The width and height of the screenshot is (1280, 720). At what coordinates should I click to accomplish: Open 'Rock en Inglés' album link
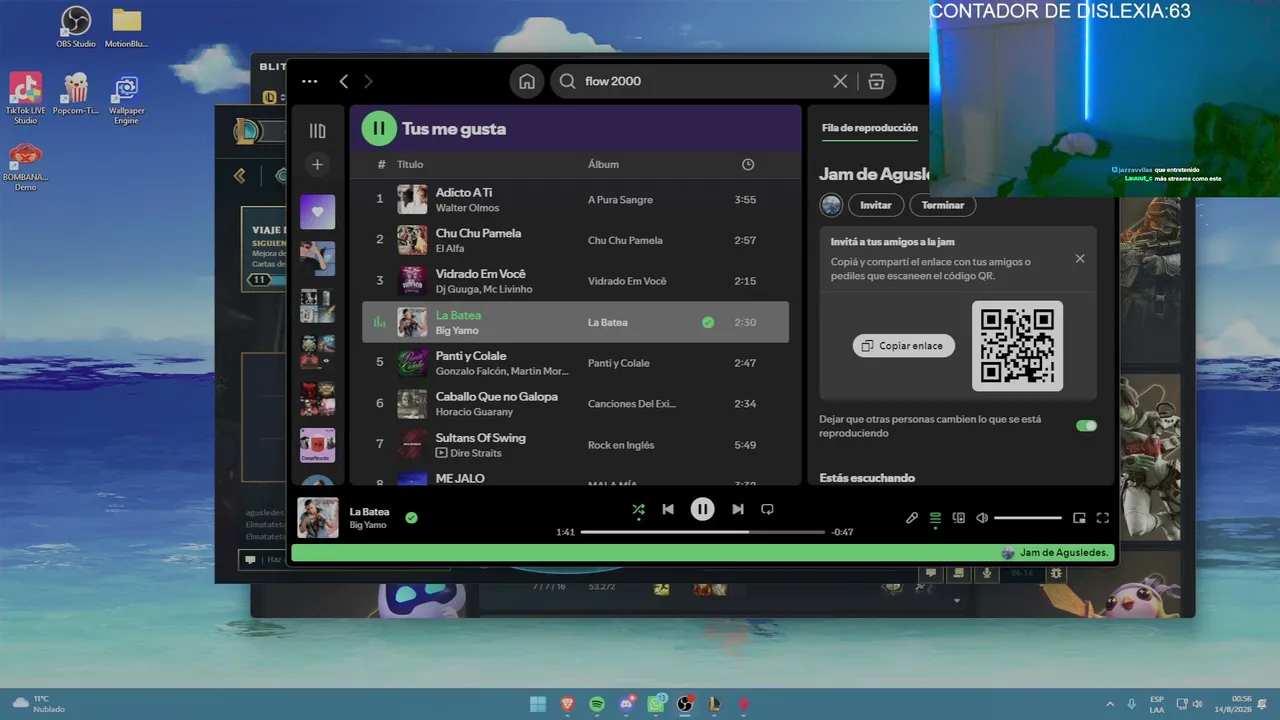[x=619, y=445]
